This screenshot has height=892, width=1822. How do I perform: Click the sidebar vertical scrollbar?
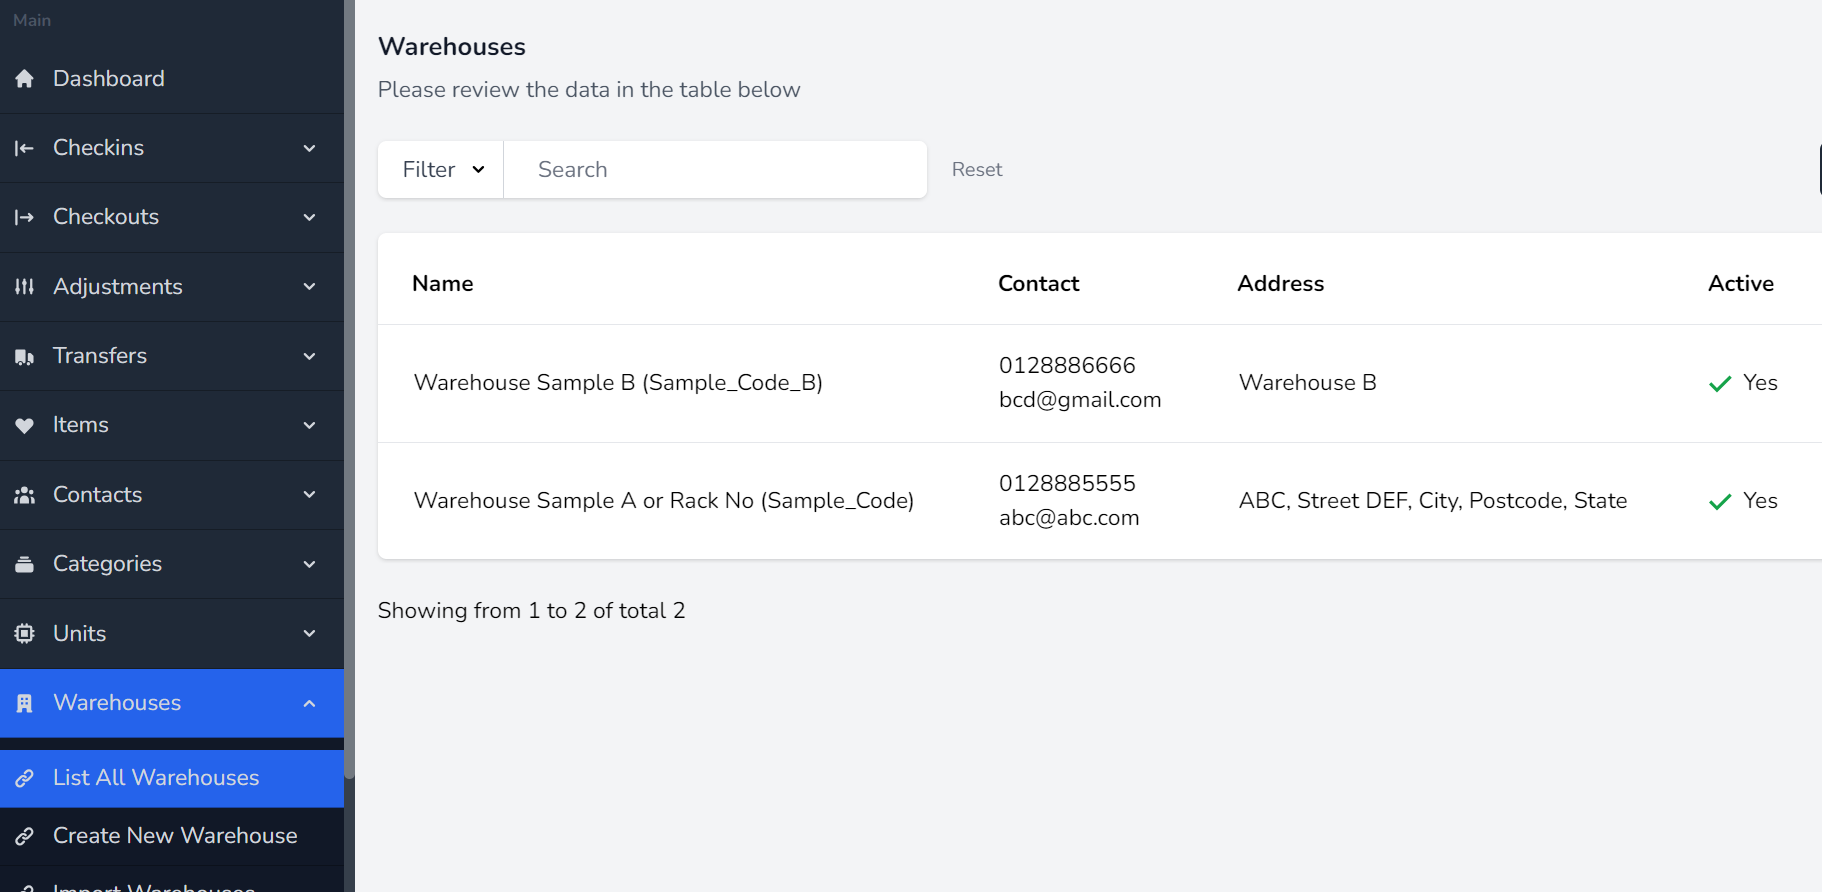(349, 400)
